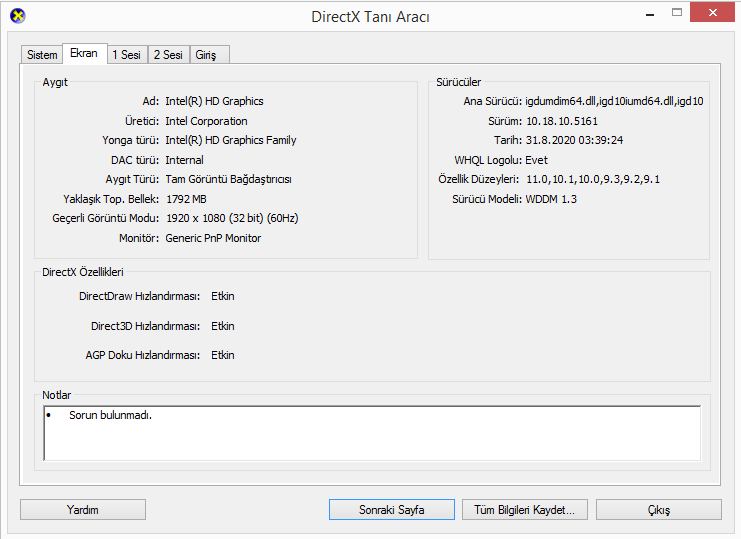The height and width of the screenshot is (539, 741).
Task: Click Tüm Bilgileri Kaydet button
Action: pos(525,510)
